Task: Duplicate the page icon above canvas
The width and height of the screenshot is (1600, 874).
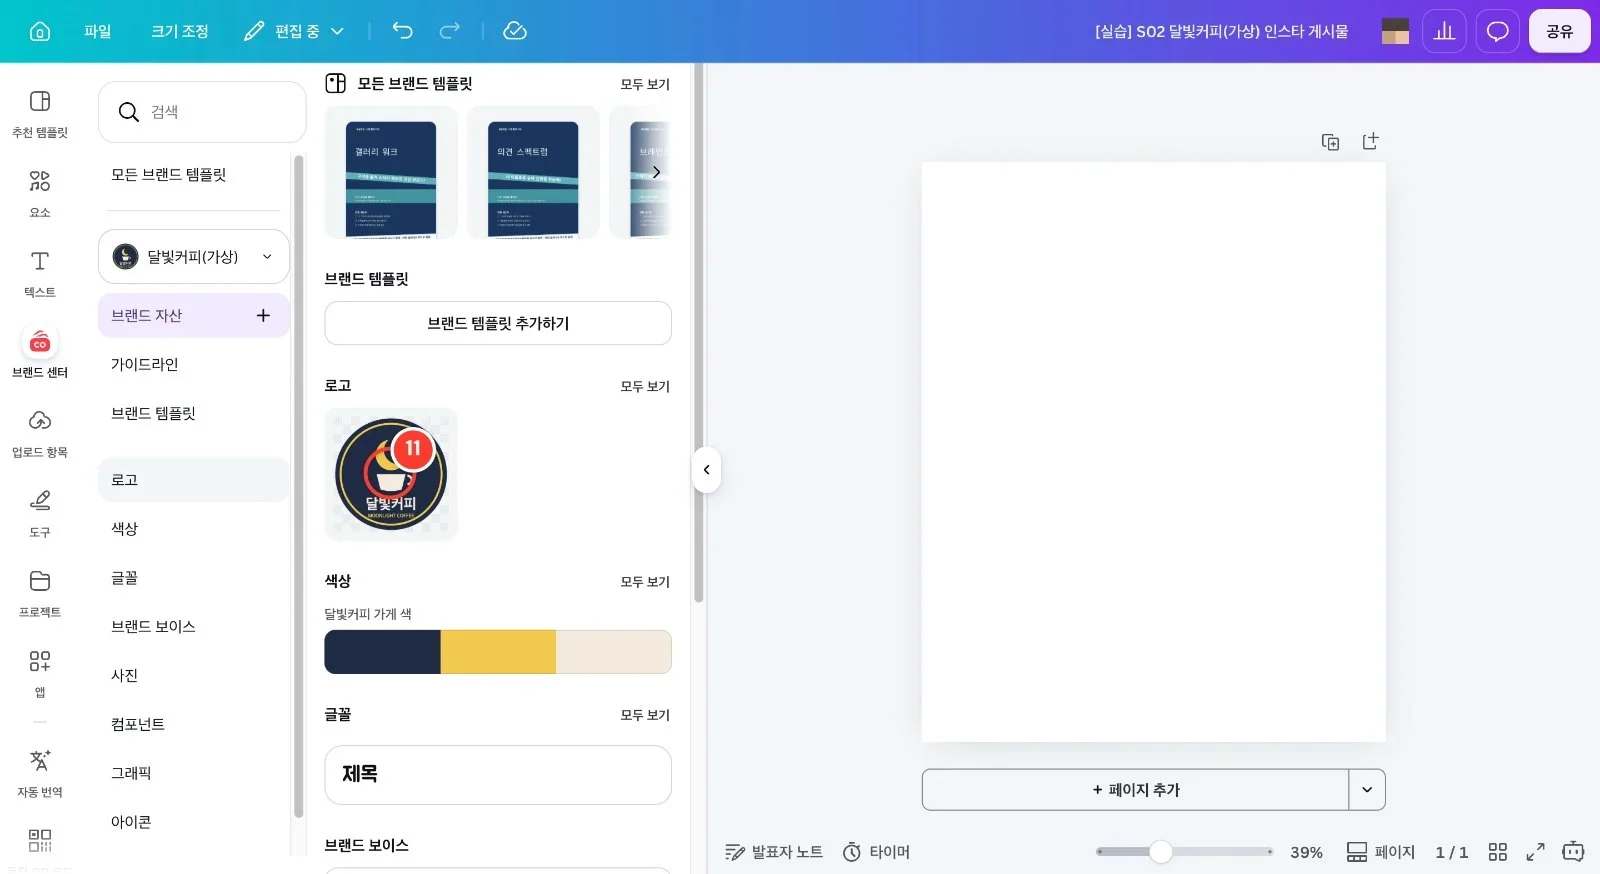Action: [x=1330, y=142]
